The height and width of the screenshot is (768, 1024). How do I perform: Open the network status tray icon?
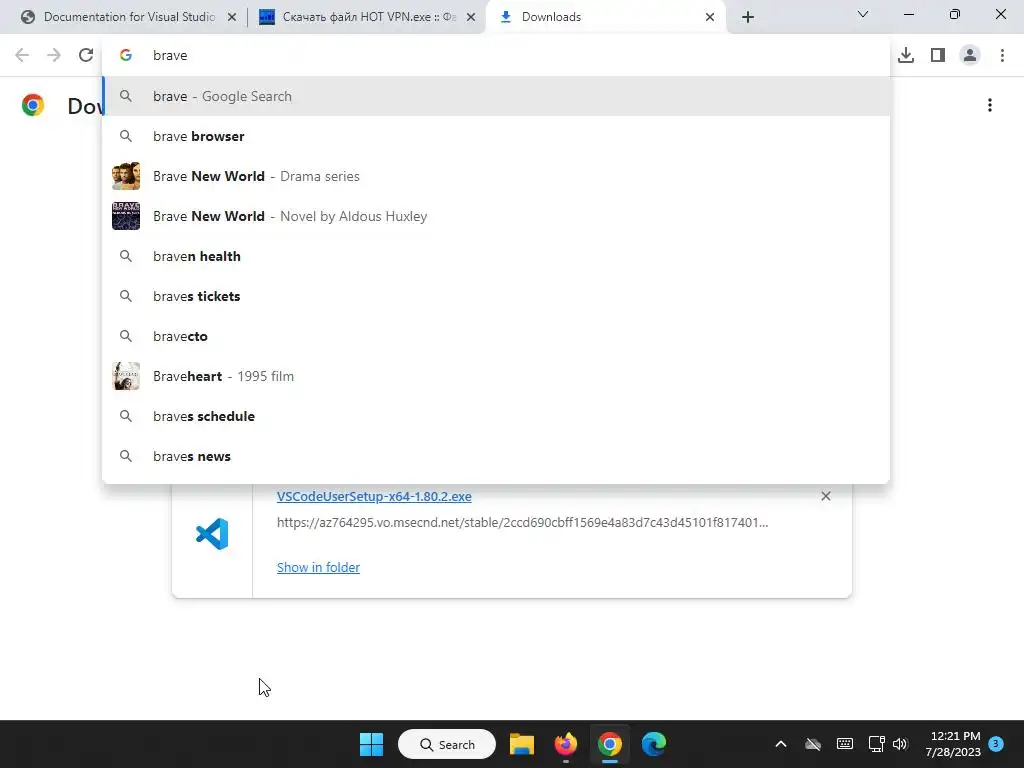point(876,744)
